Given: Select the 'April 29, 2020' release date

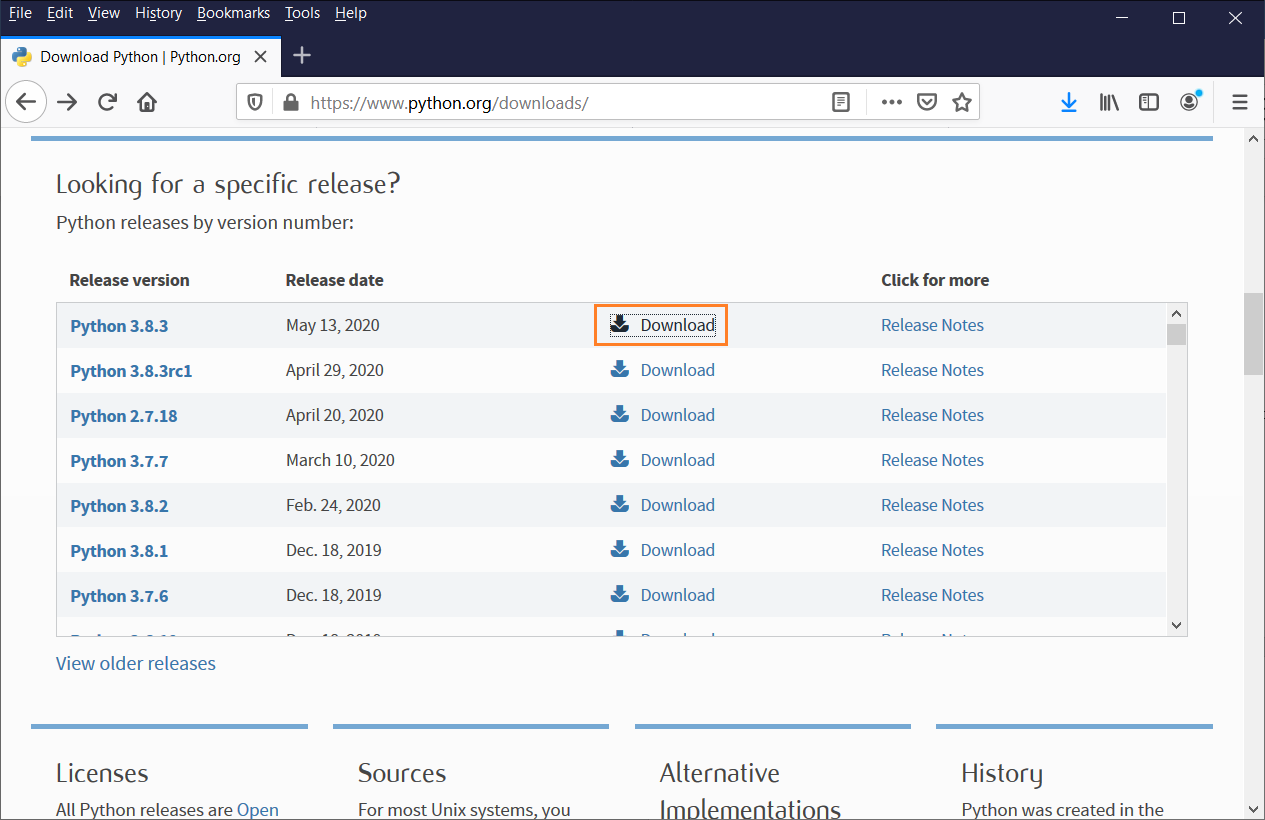Looking at the screenshot, I should [x=335, y=370].
